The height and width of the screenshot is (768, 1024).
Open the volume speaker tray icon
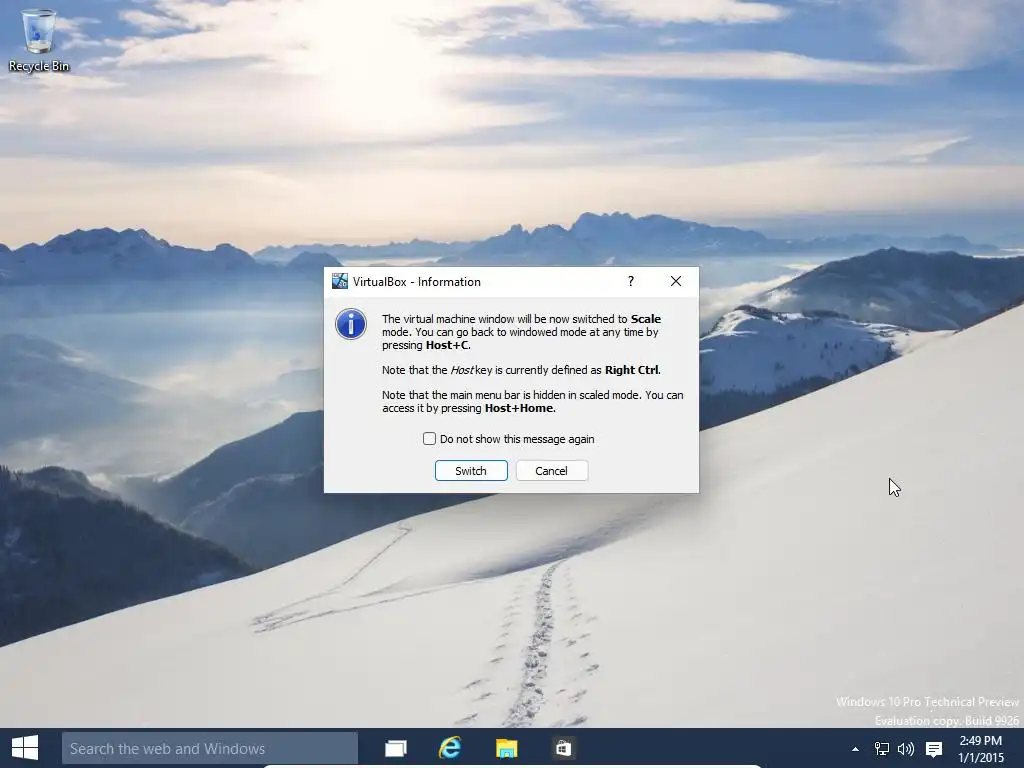pos(906,749)
